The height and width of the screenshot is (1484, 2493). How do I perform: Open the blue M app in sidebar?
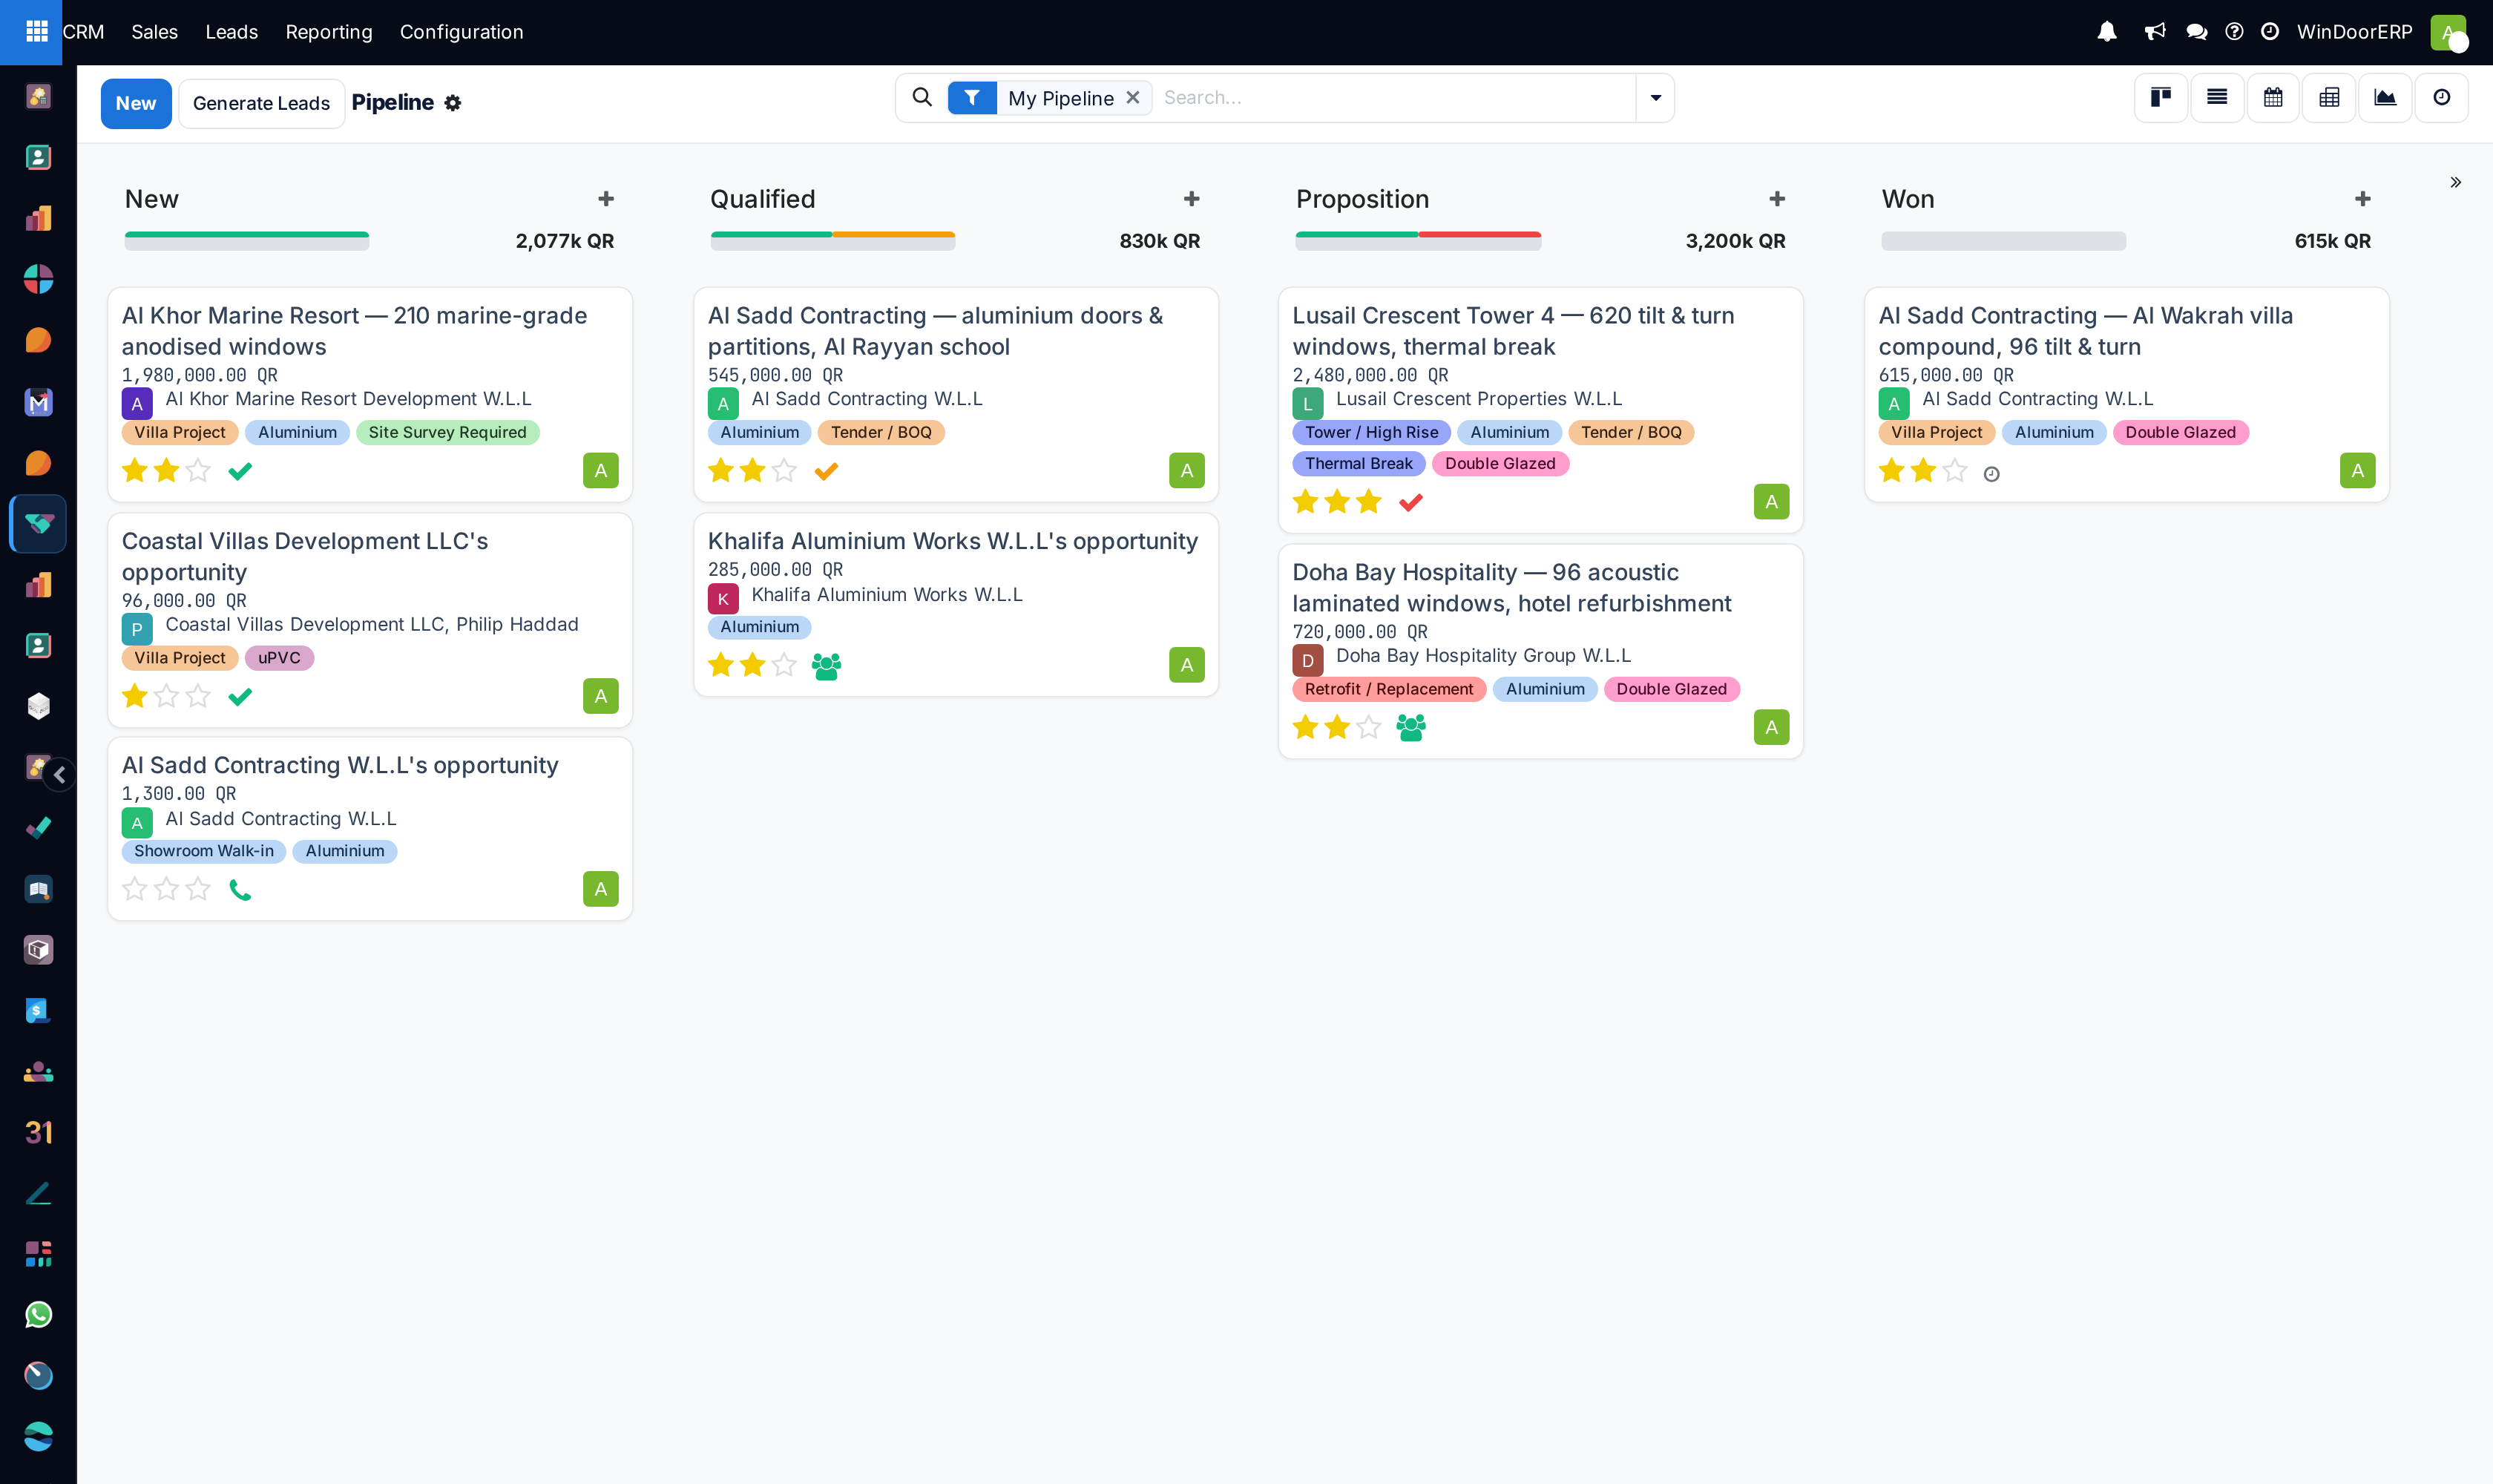(x=38, y=402)
